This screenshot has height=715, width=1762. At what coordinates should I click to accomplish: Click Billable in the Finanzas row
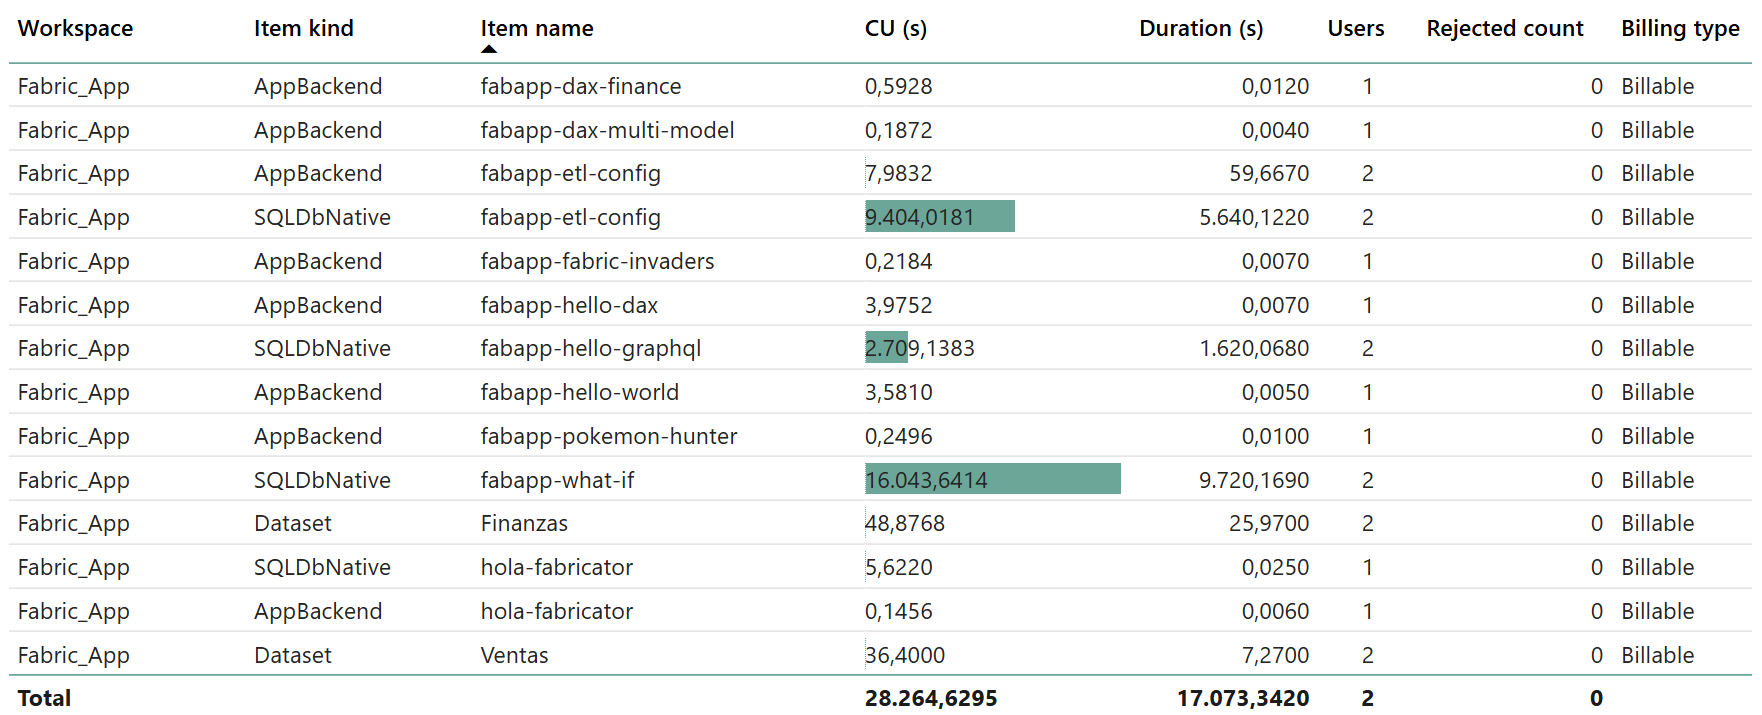(x=1657, y=523)
